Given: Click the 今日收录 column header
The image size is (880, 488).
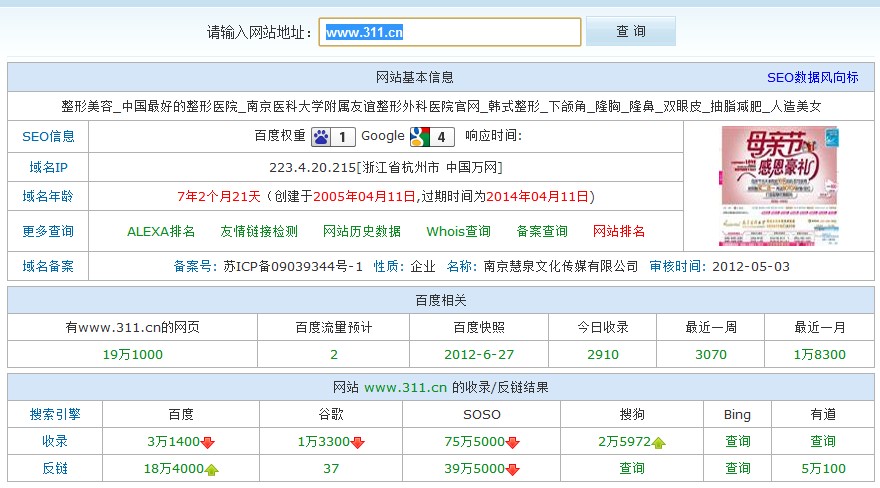Looking at the screenshot, I should click(603, 328).
